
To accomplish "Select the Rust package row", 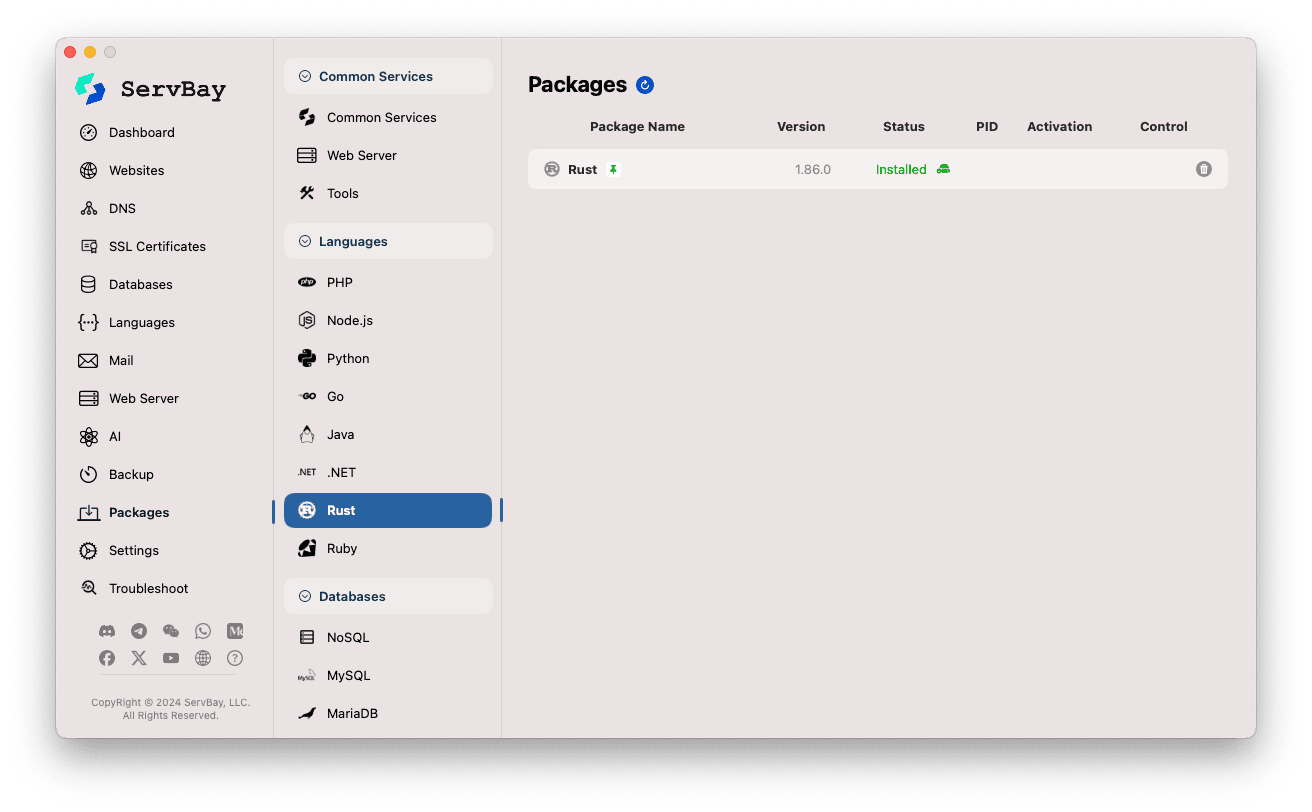I will (700, 169).
